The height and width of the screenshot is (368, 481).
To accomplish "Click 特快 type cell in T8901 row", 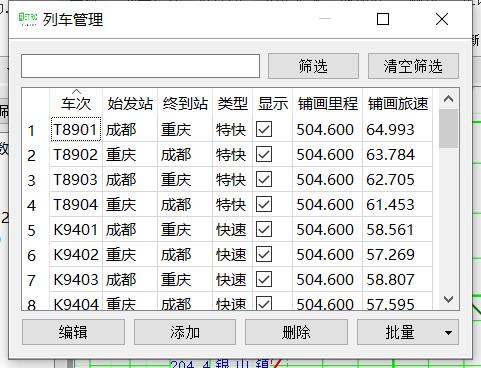I will 233,129.
